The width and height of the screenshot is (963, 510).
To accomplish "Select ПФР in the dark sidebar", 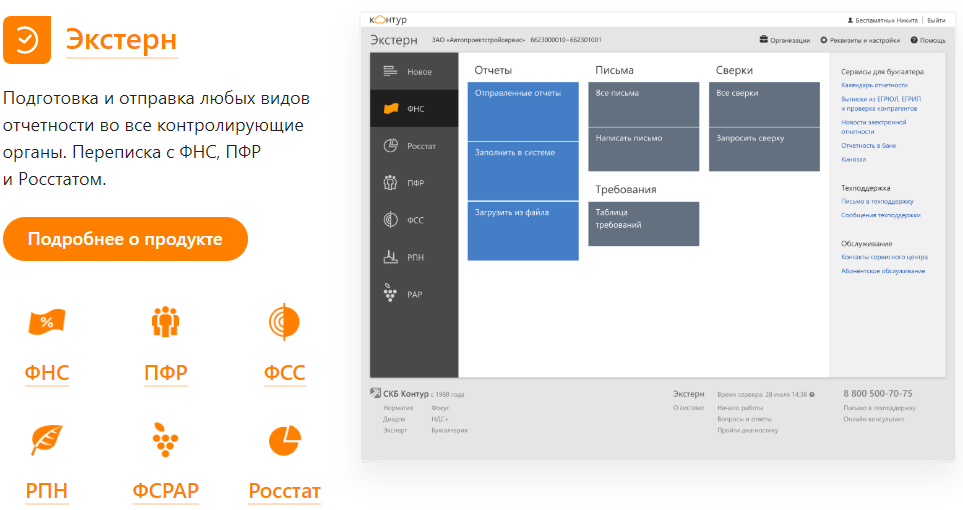I will pos(414,183).
